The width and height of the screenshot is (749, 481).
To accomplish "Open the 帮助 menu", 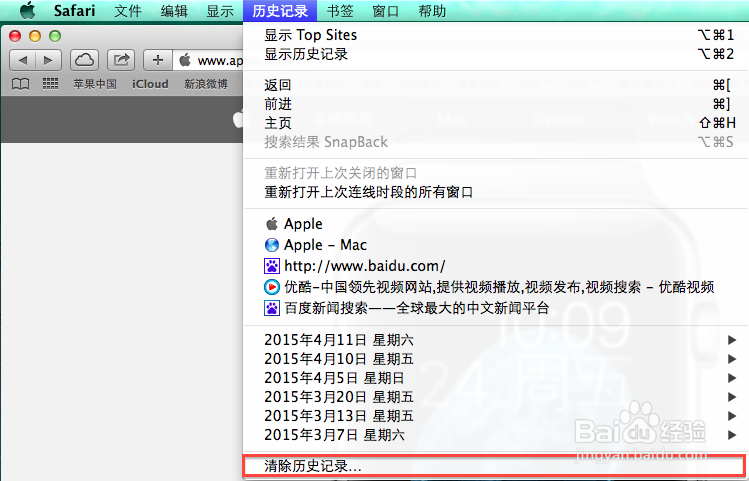I will point(432,11).
